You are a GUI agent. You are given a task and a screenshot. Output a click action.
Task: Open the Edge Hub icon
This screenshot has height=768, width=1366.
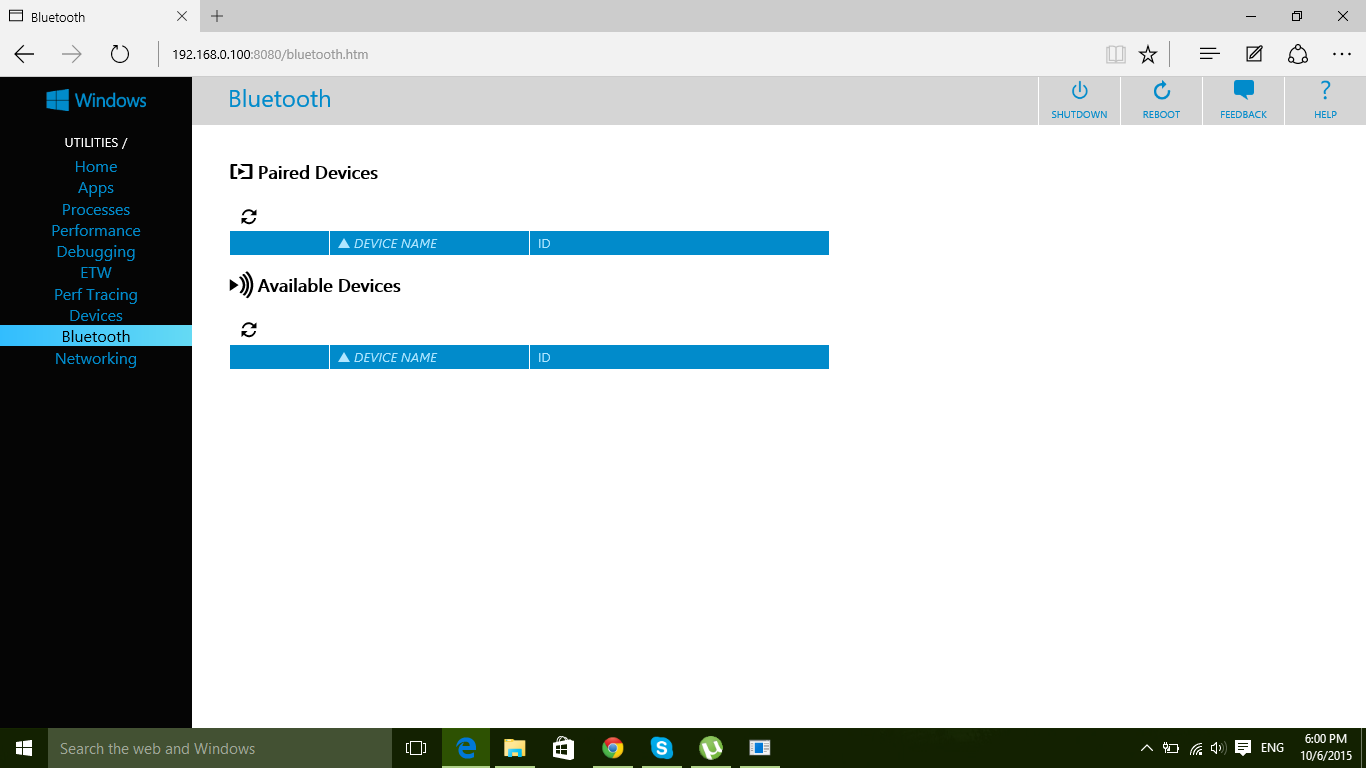coord(1209,54)
